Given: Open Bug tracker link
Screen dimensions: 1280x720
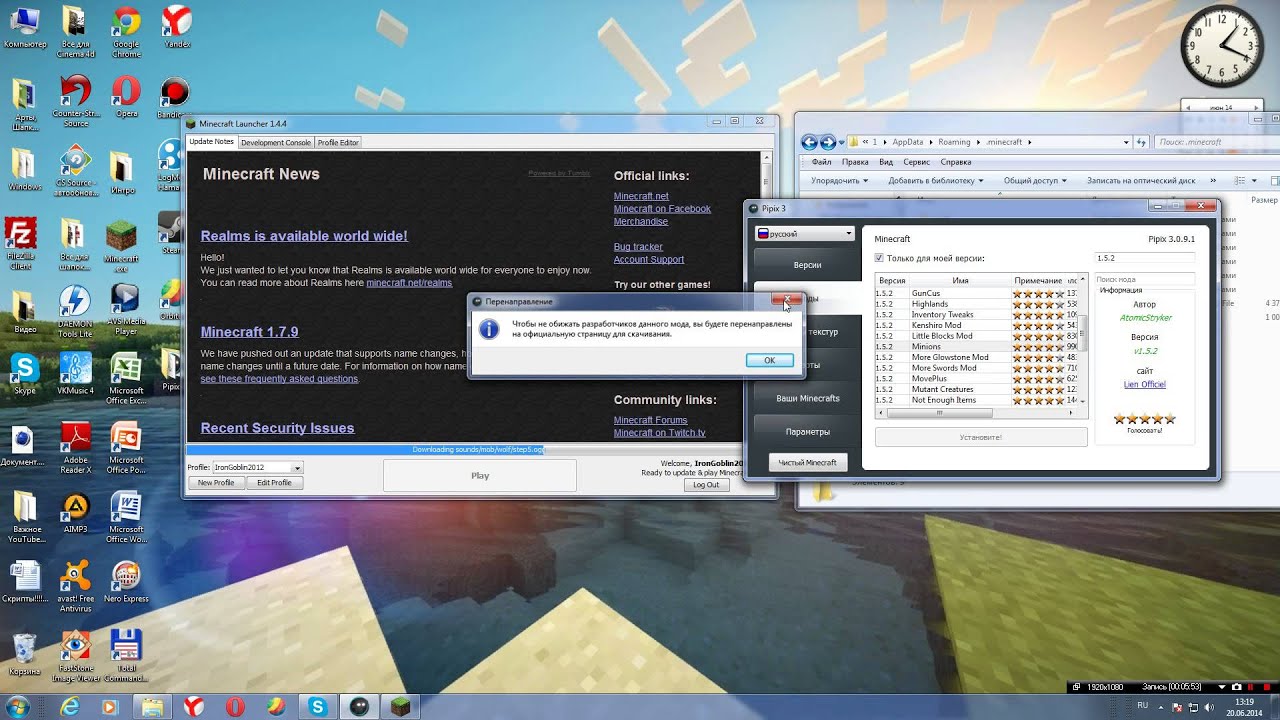Looking at the screenshot, I should click(x=638, y=247).
